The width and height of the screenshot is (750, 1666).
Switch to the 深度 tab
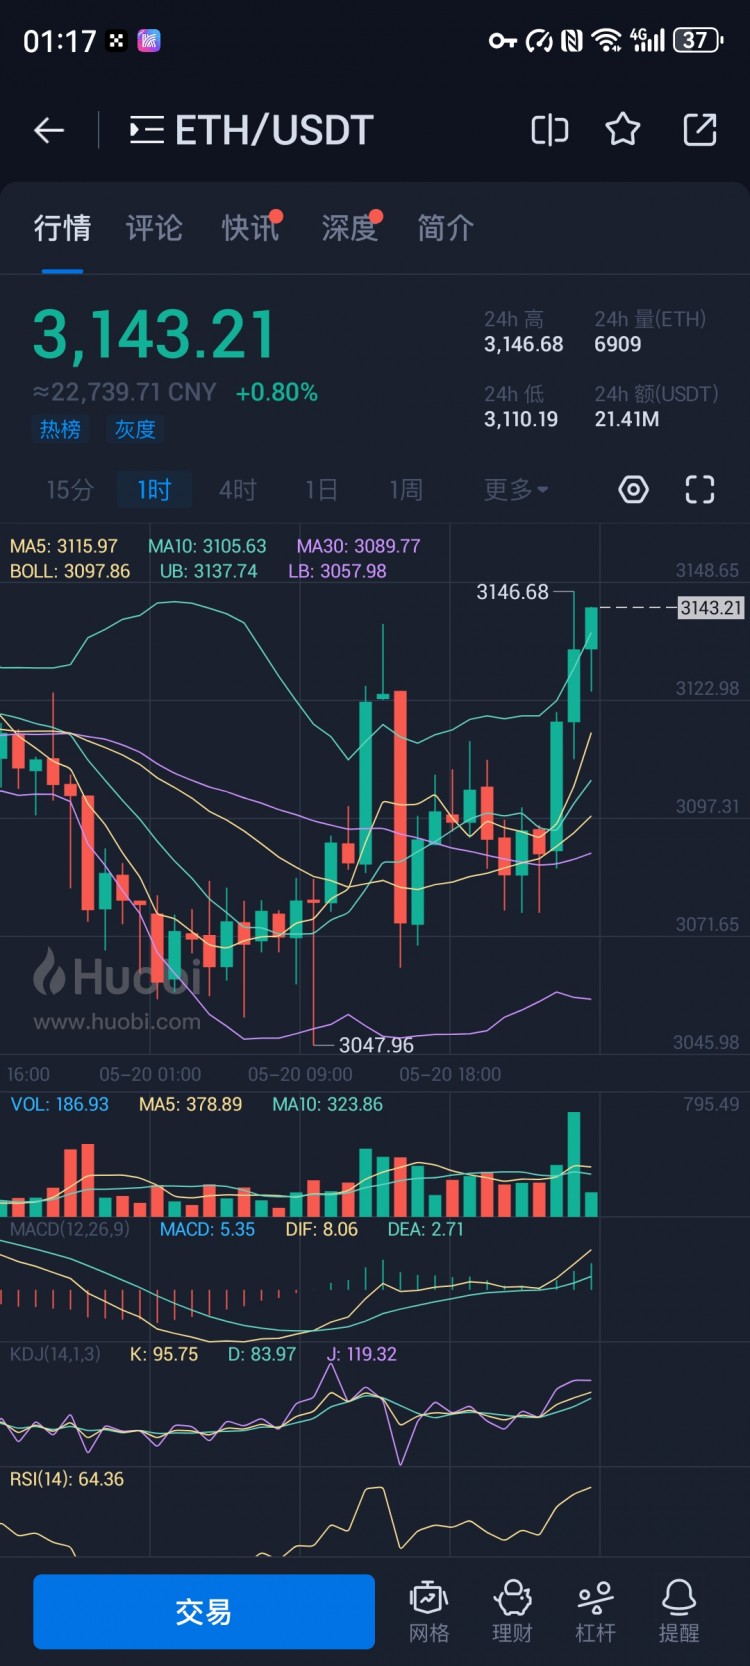tap(349, 228)
